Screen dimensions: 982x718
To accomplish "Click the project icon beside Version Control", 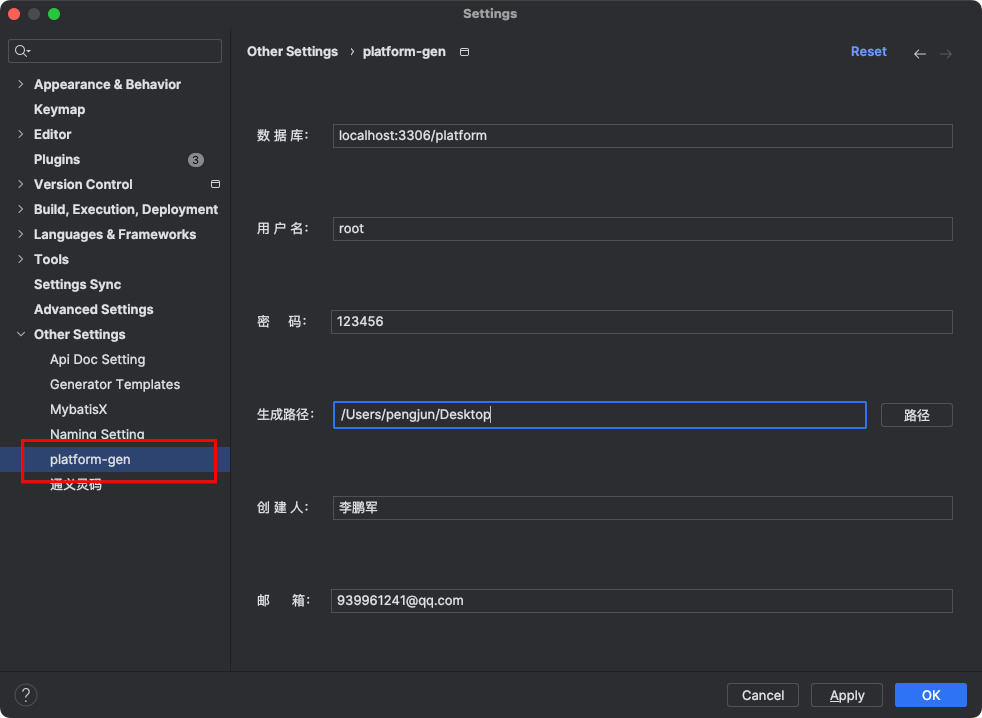I will click(x=215, y=184).
